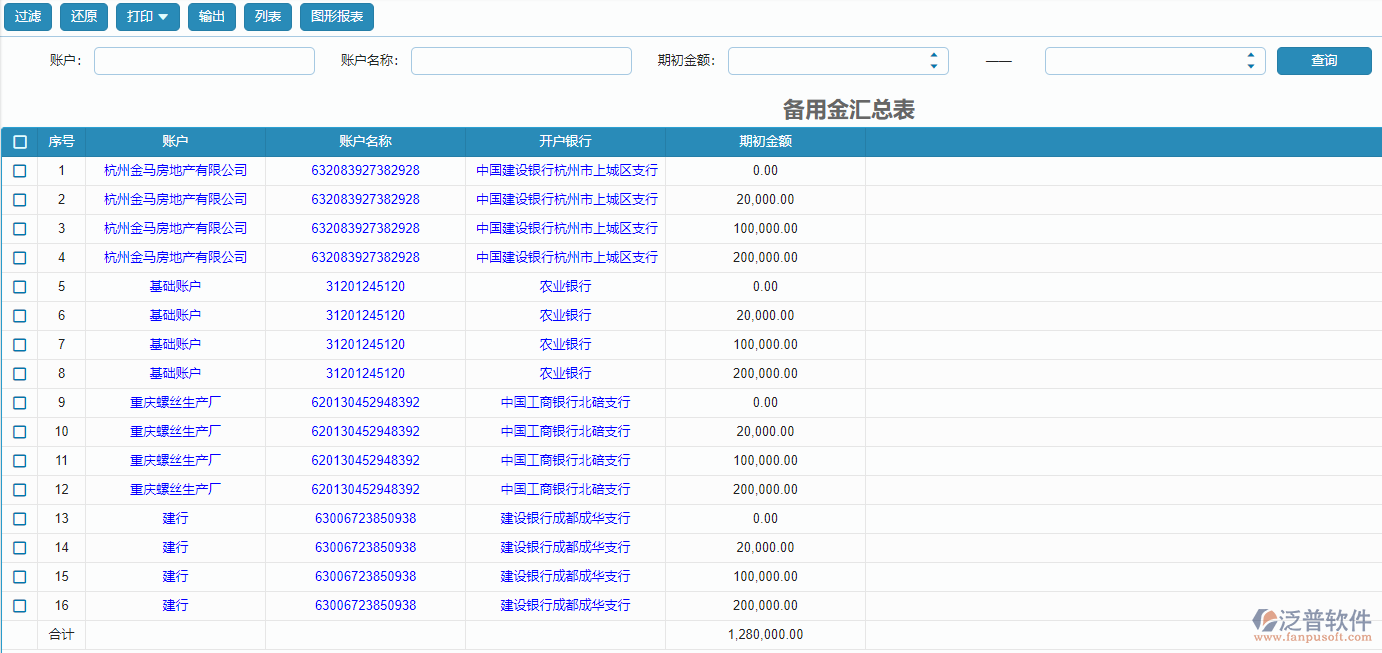
Task: Toggle the select-all checkbox in table header
Action: (x=19, y=141)
